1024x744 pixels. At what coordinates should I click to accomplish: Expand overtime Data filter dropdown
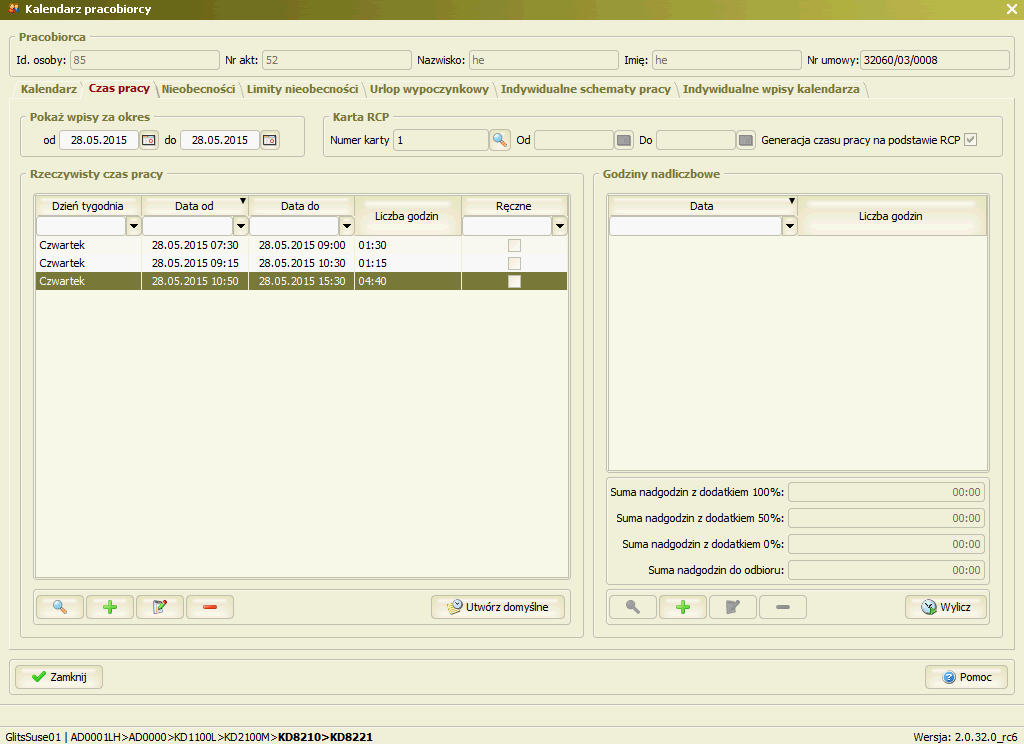[790, 226]
